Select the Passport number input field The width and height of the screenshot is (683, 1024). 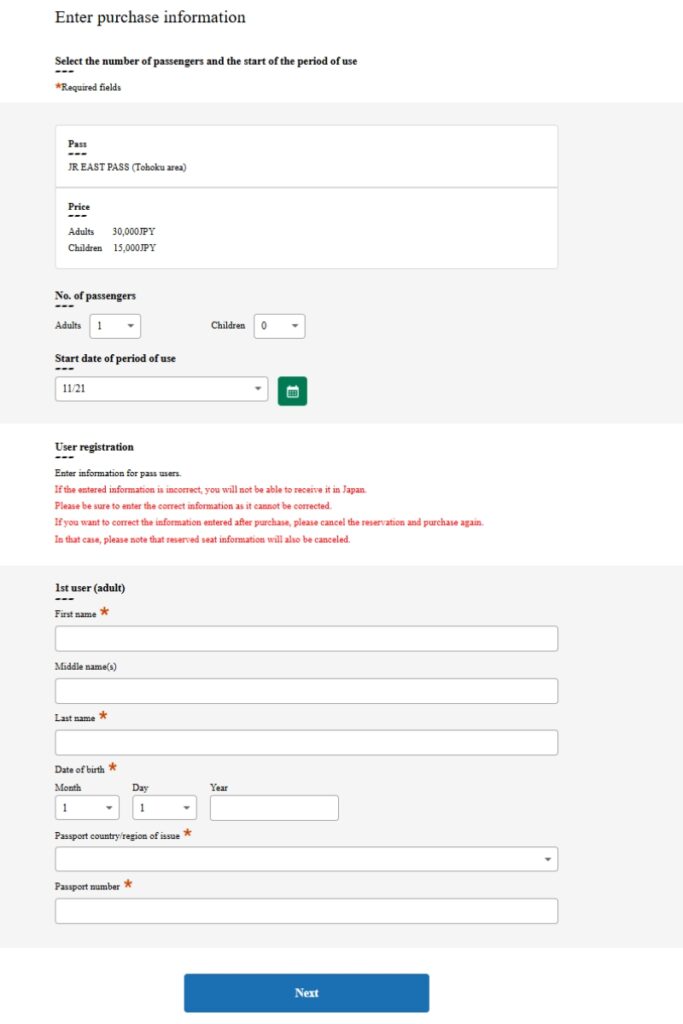click(x=305, y=910)
